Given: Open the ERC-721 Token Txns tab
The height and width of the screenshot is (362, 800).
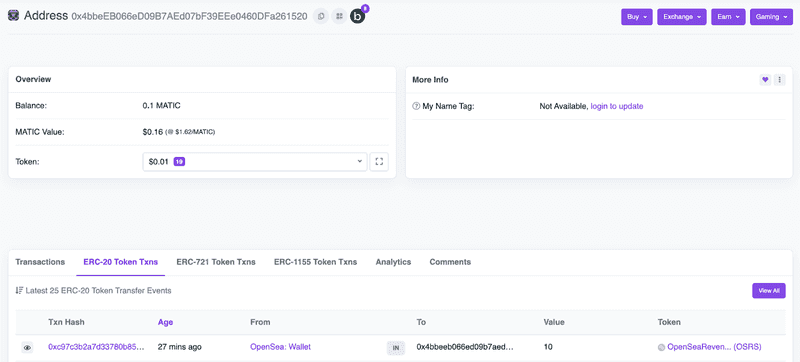Looking at the screenshot, I should click(x=216, y=262).
